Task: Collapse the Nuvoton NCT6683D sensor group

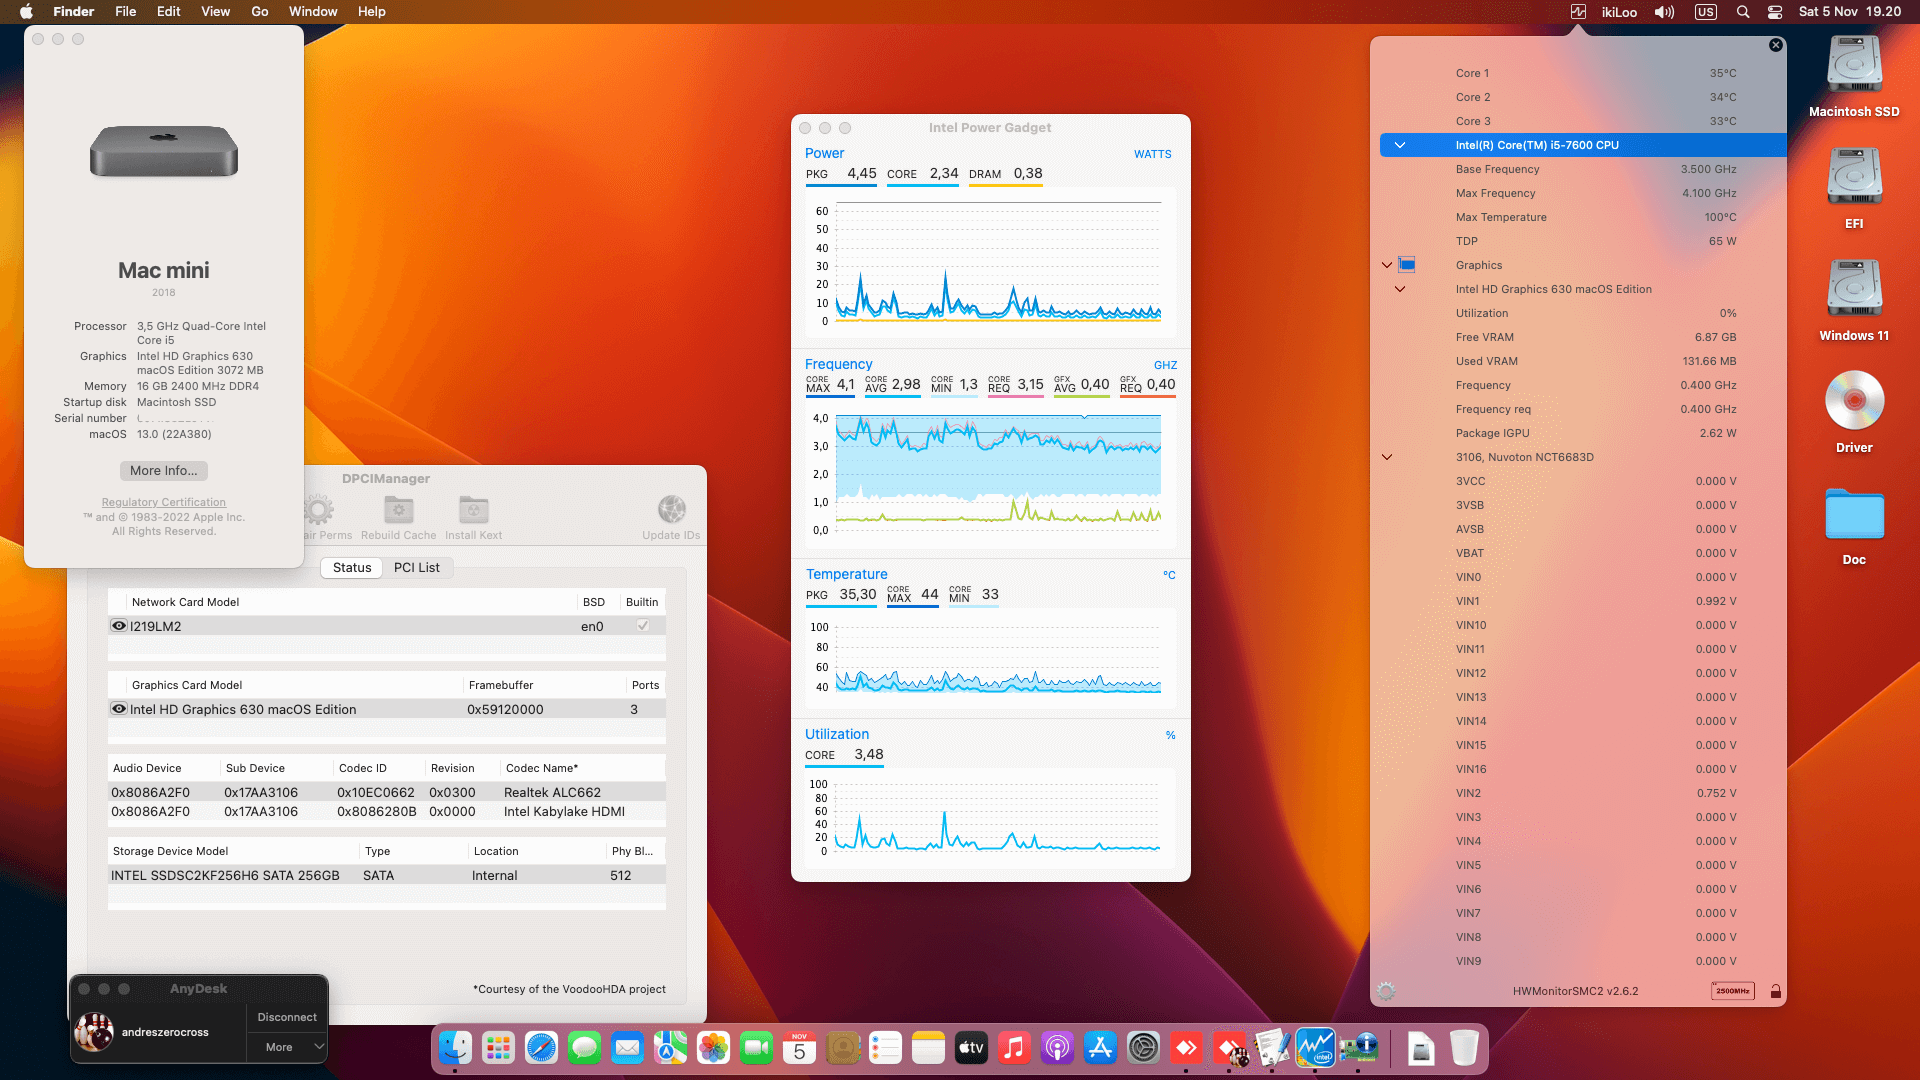Action: [x=1387, y=457]
